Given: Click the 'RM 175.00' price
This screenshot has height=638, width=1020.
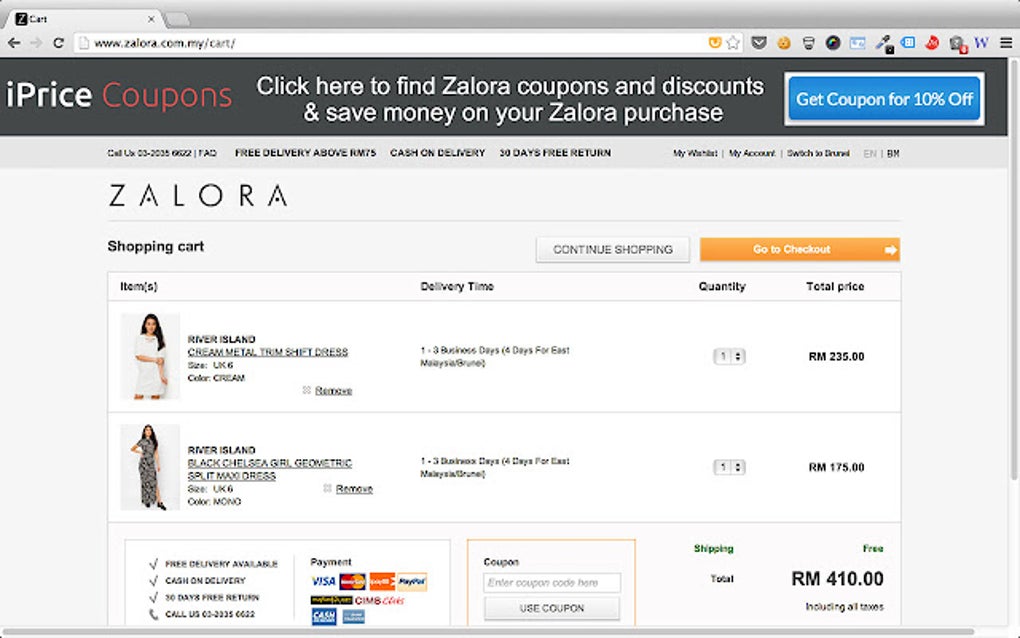Looking at the screenshot, I should click(x=837, y=467).
